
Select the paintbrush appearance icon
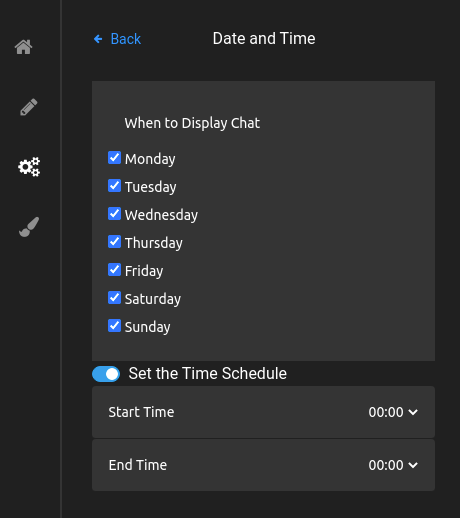pos(29,227)
